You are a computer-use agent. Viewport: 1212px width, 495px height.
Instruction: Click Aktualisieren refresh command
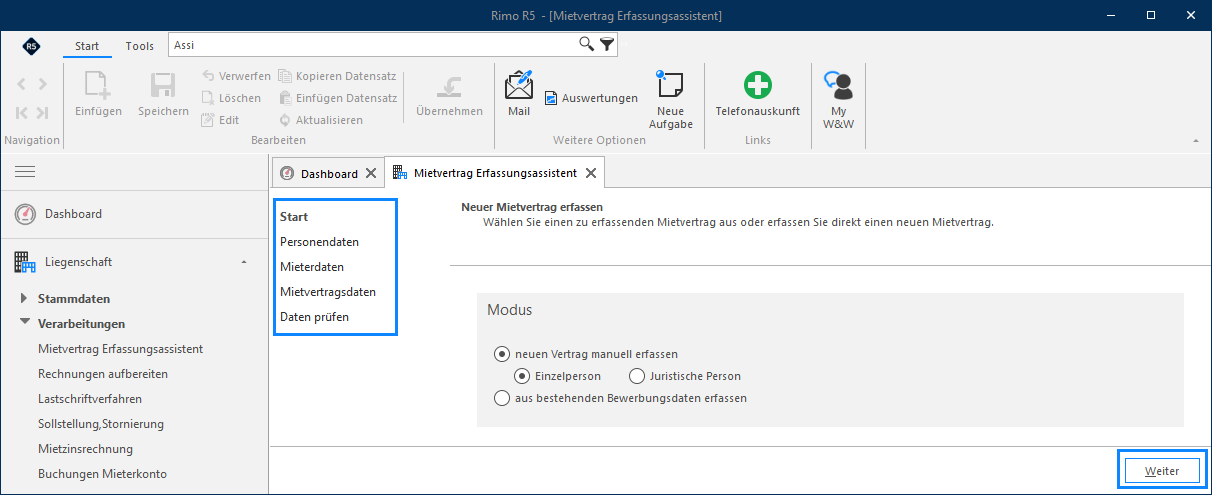click(x=321, y=120)
